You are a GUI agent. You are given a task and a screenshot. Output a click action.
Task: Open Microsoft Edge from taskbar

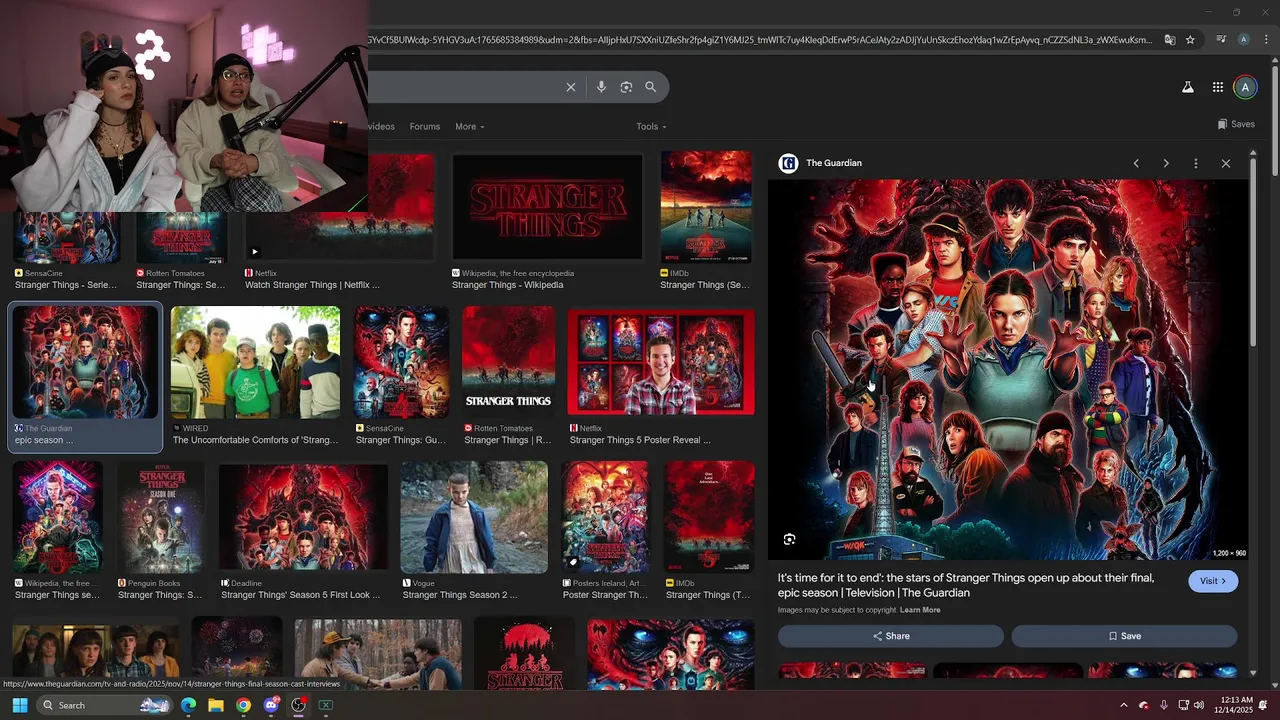pos(188,705)
